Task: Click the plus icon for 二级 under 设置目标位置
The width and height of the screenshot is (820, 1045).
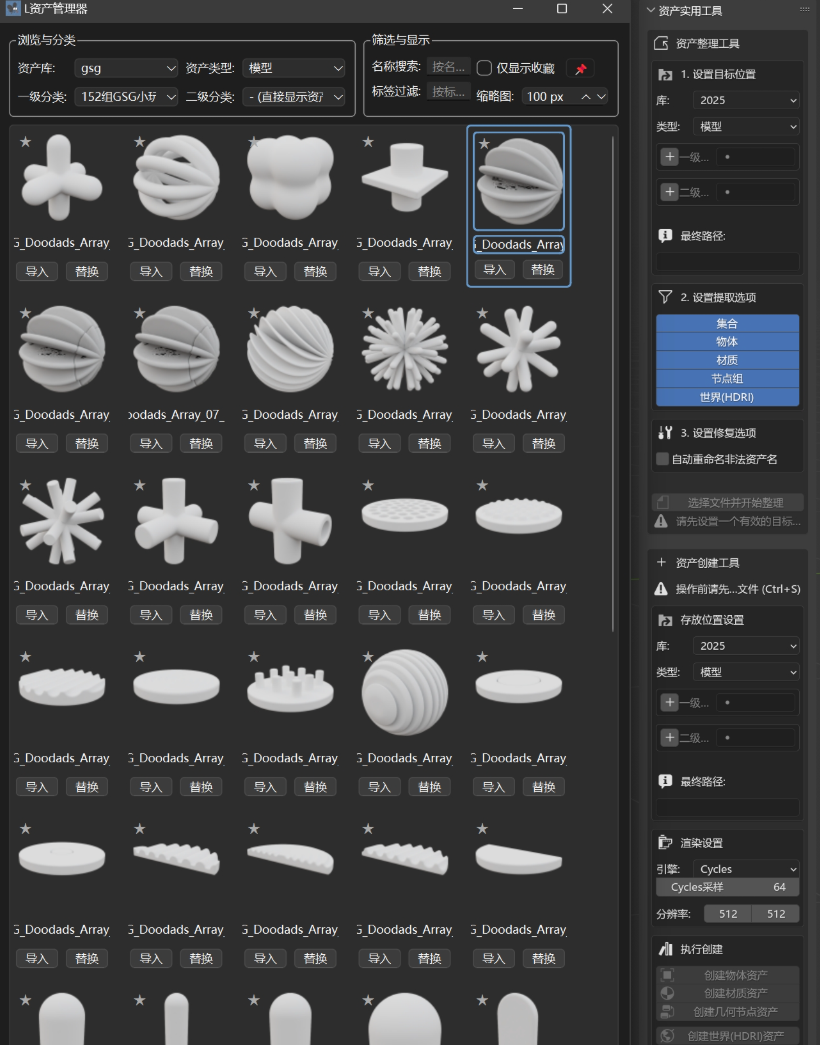Action: [x=669, y=192]
